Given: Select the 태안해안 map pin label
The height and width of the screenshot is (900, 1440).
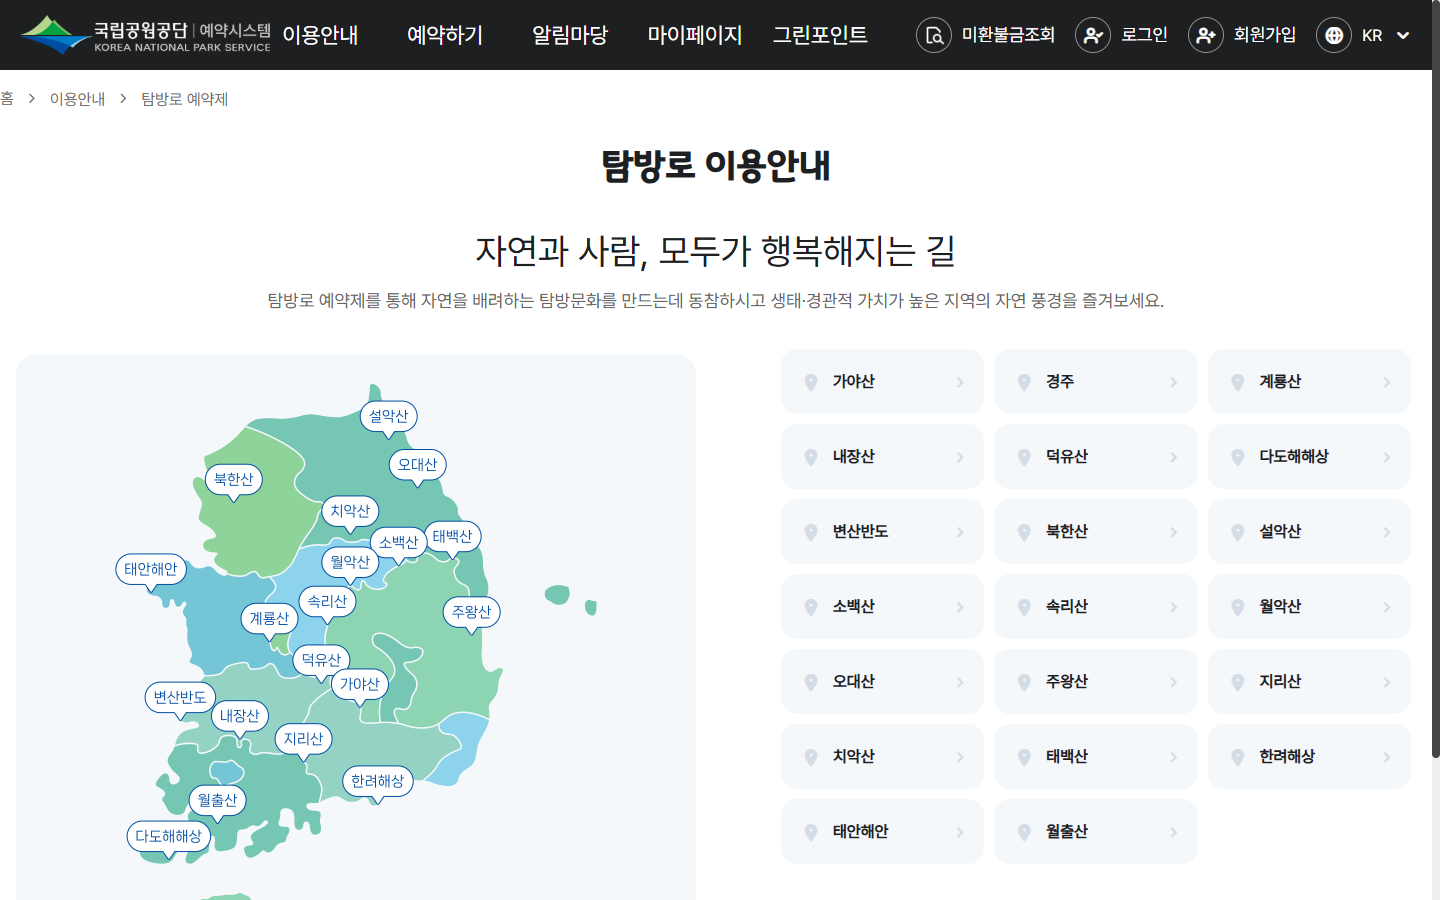Looking at the screenshot, I should point(151,569).
